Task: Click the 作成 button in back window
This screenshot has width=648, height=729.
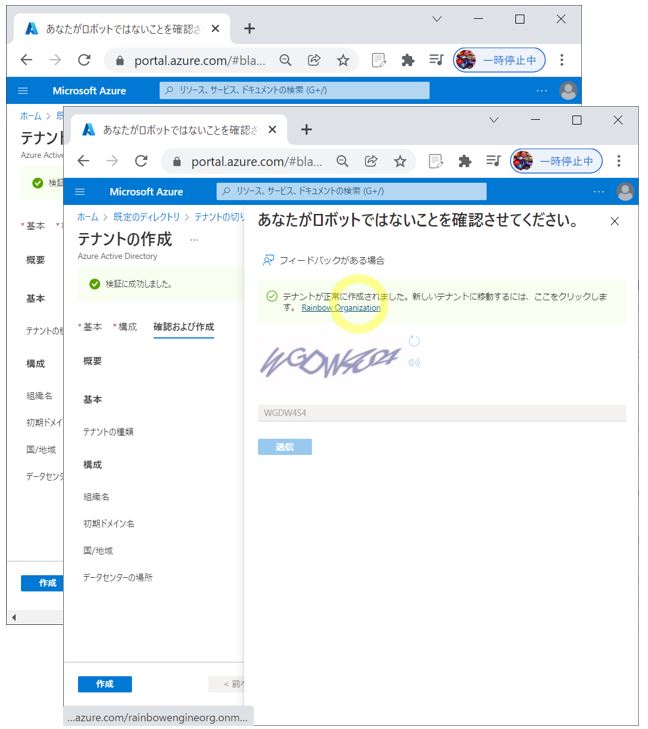Action: (x=43, y=583)
